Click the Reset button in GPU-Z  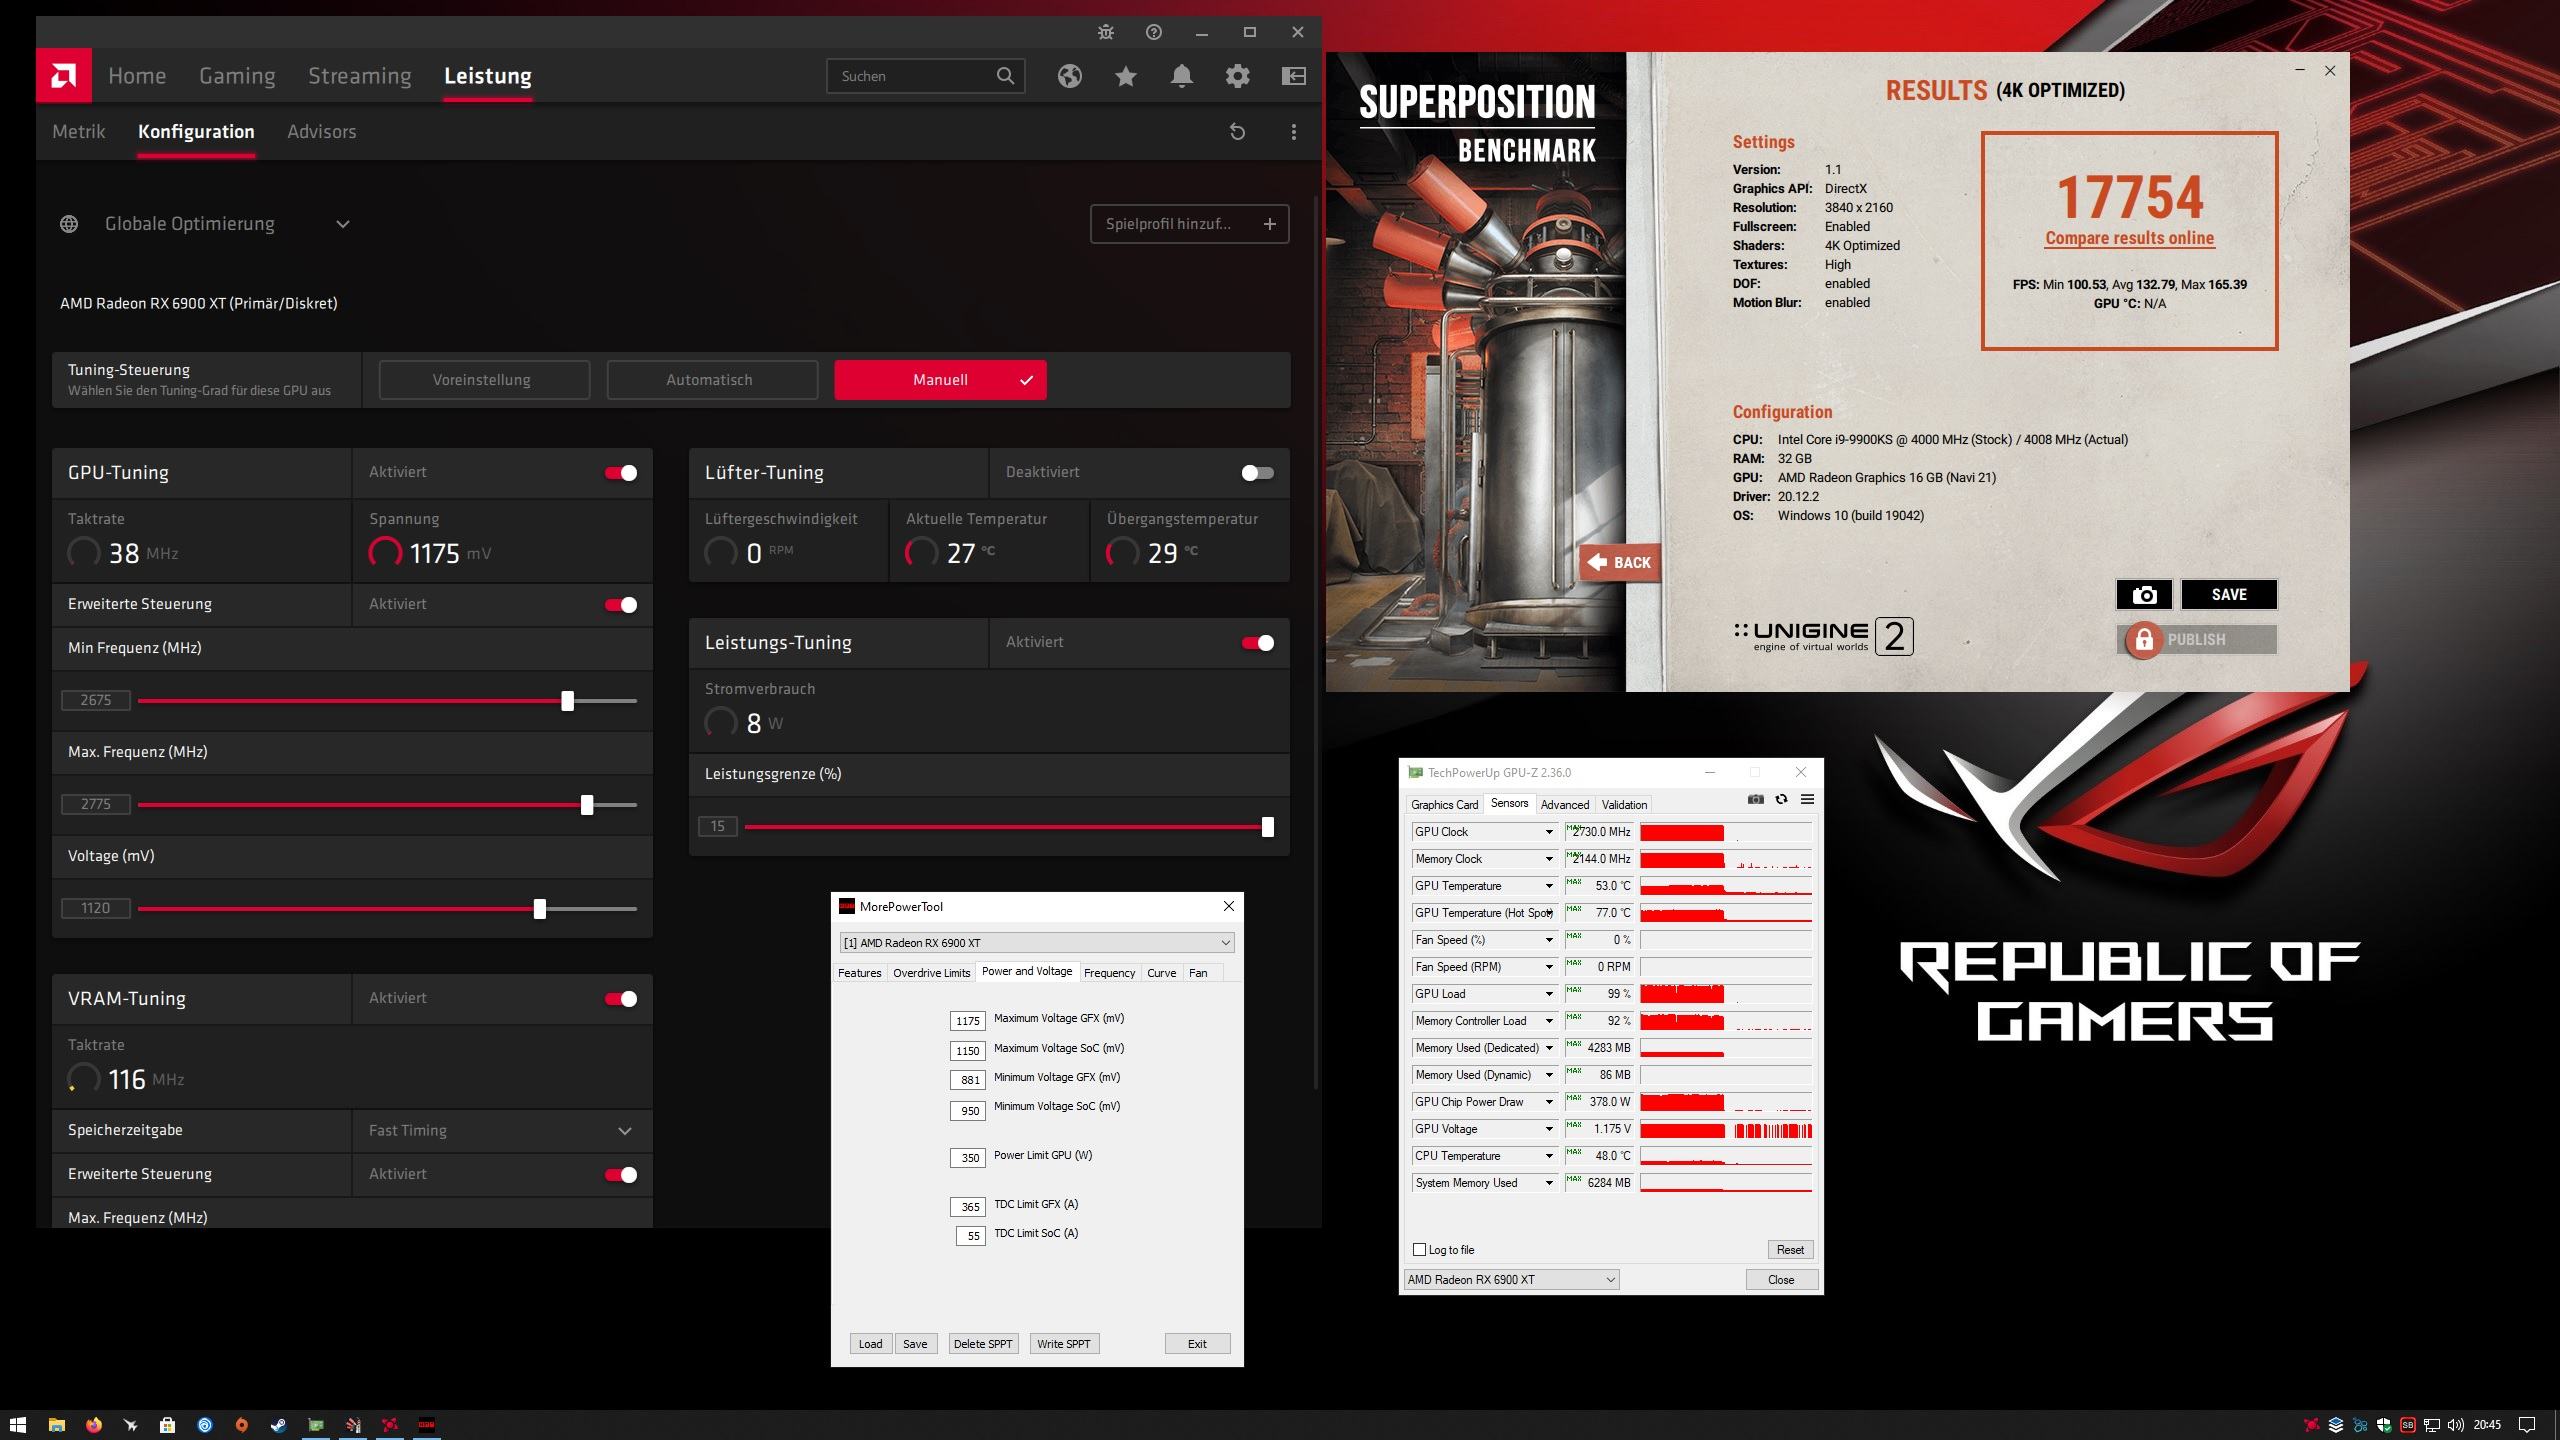(x=1790, y=1250)
